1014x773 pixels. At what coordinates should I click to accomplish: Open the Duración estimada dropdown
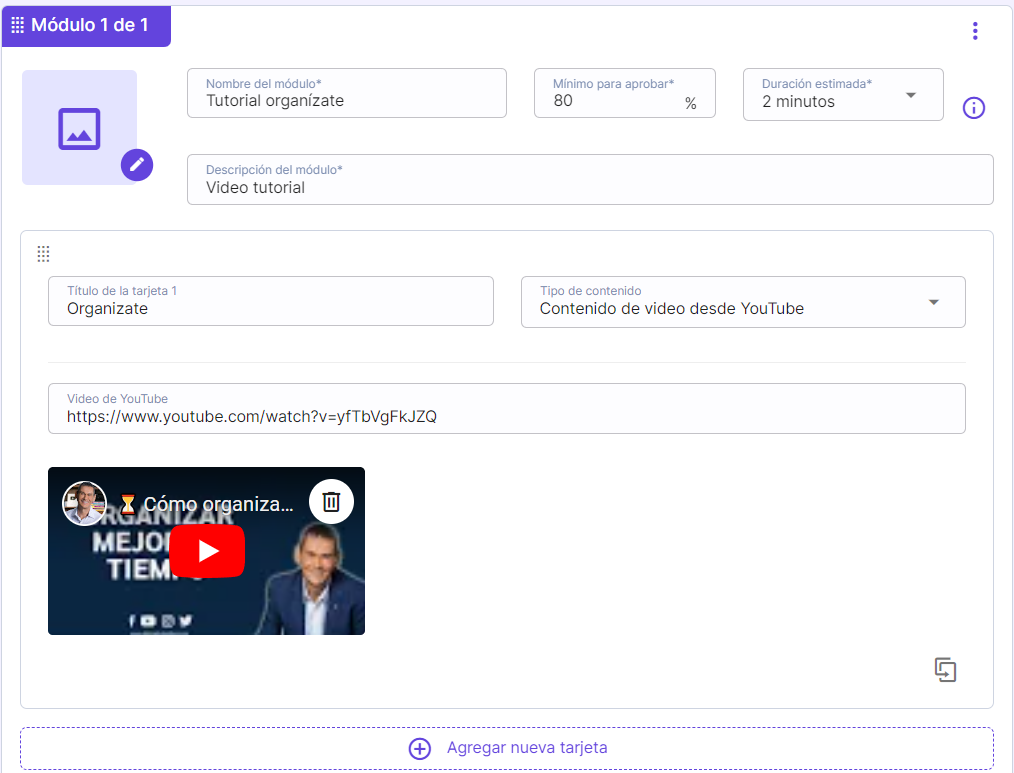(843, 94)
